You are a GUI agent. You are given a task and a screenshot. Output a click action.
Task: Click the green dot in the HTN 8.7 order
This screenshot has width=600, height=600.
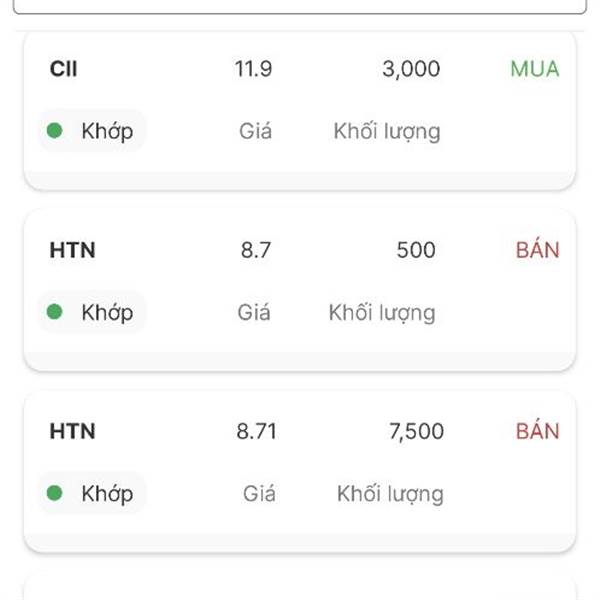click(55, 312)
